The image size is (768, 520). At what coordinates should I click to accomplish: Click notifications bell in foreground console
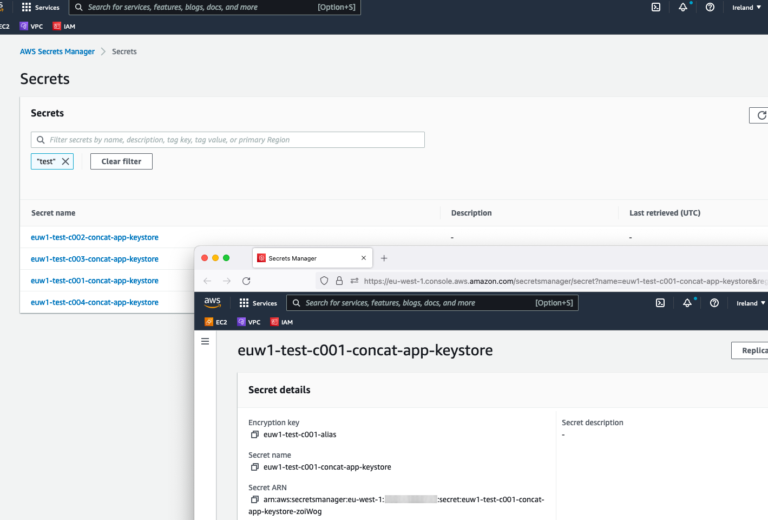688,303
